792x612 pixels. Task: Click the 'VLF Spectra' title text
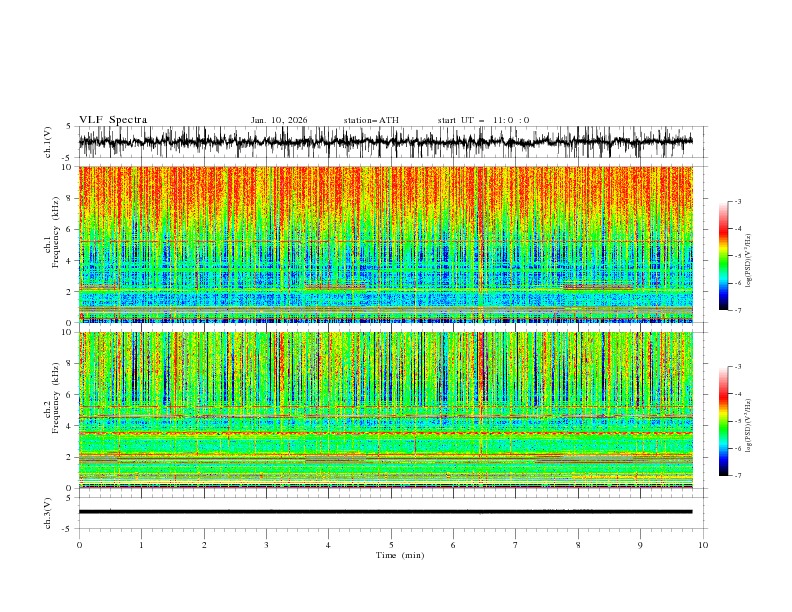(x=113, y=120)
